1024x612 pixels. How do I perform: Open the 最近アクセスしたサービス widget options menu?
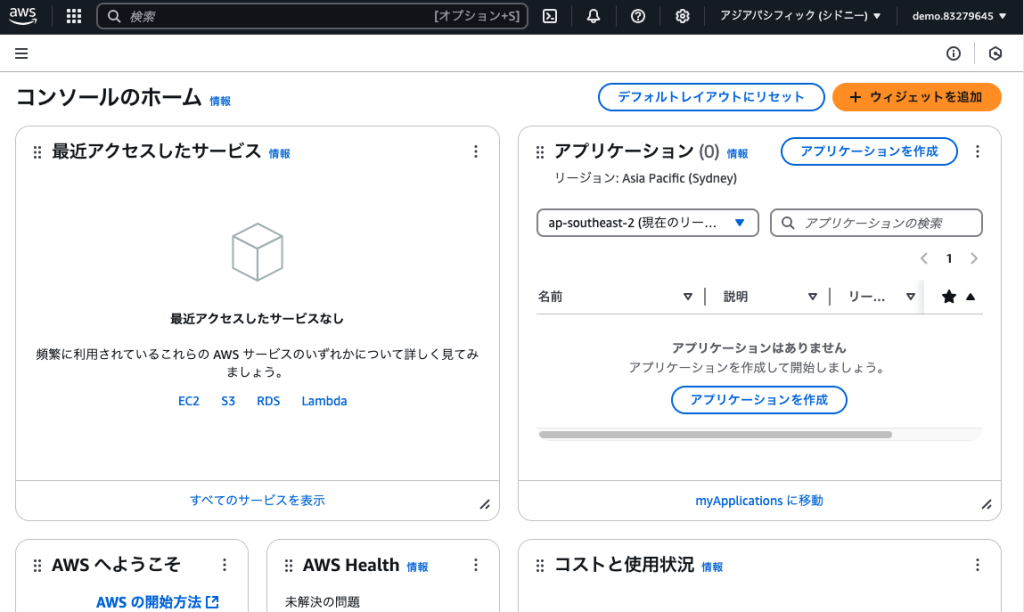475,152
